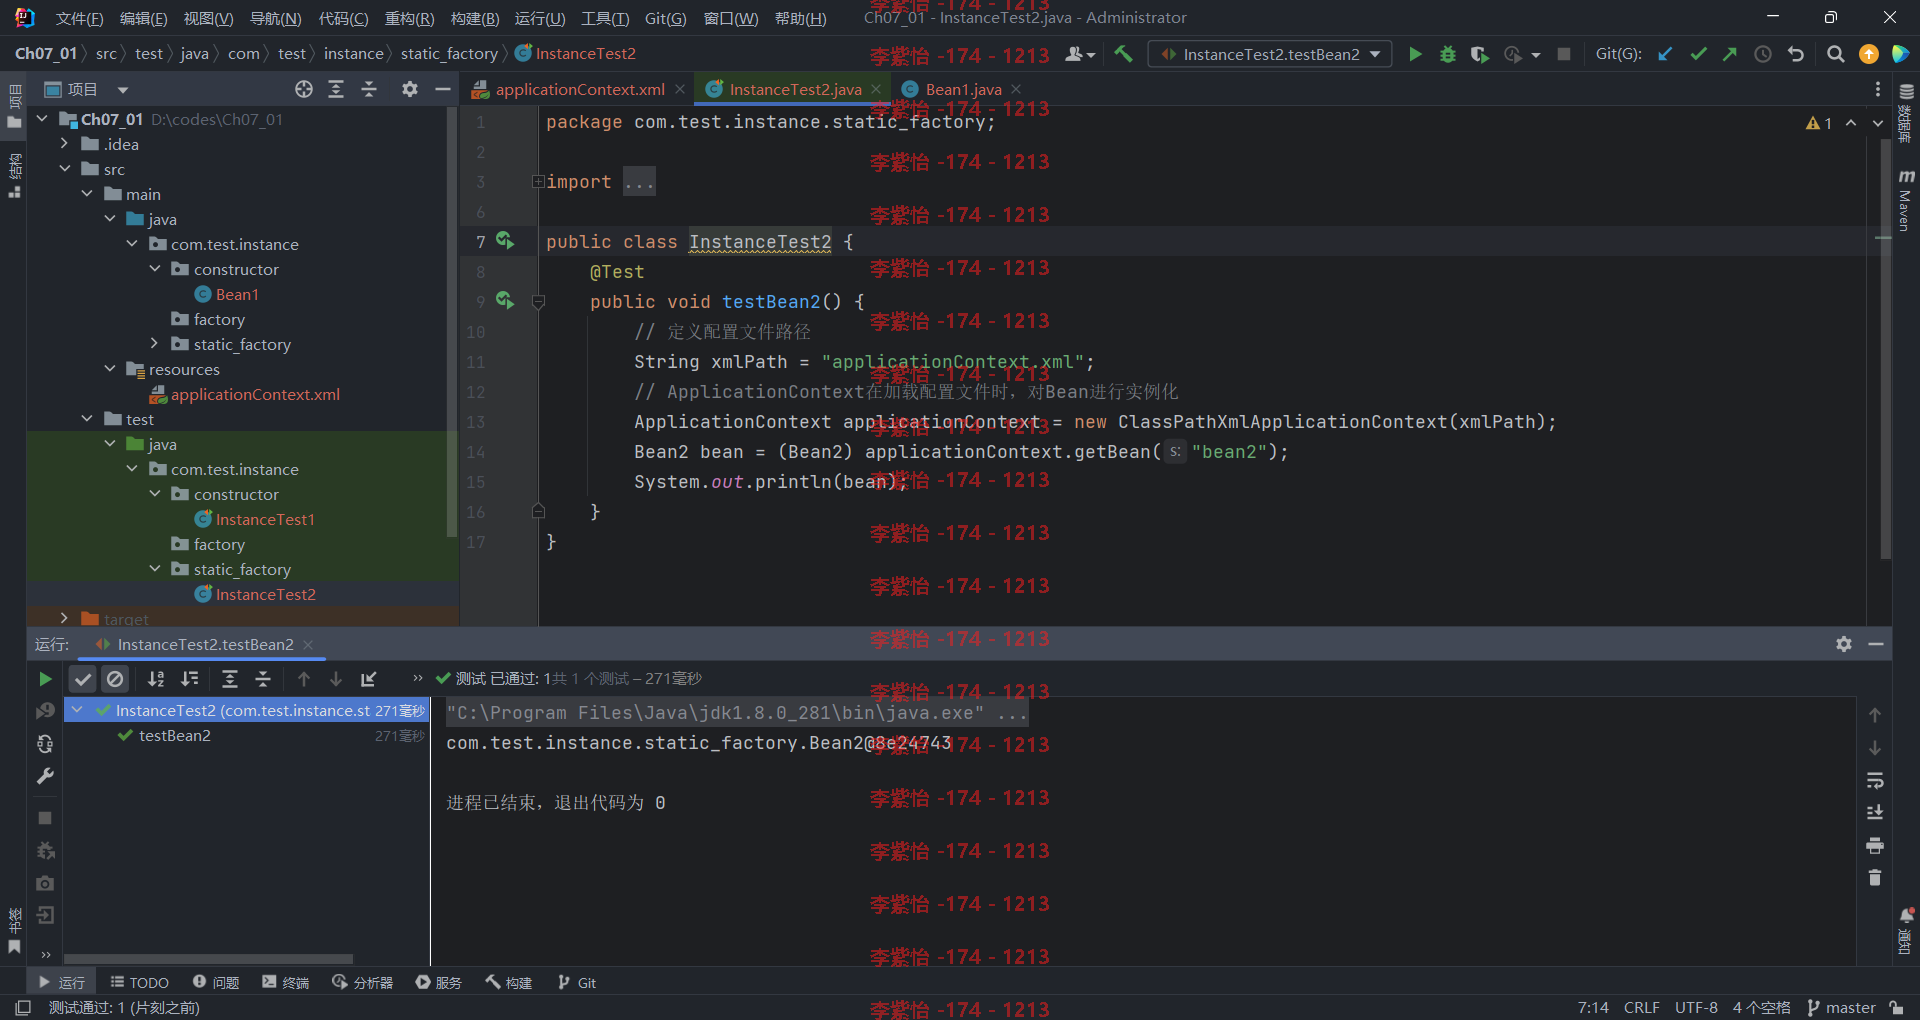Open the TODO tool window
Screen dimensions: 1920x1020
click(x=139, y=982)
